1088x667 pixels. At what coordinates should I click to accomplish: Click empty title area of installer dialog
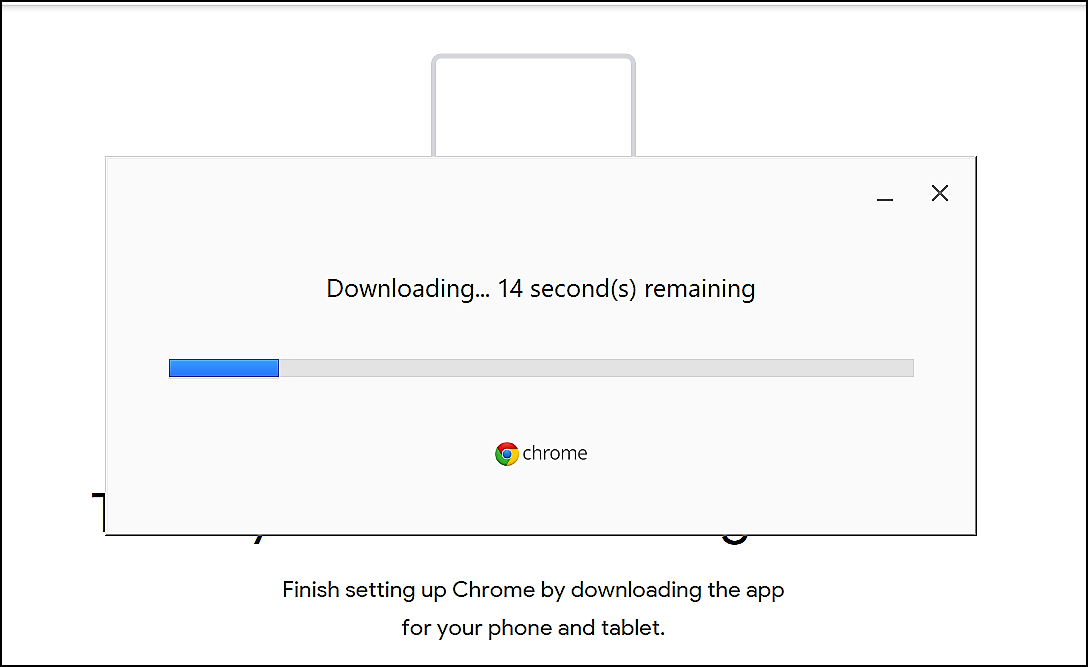coord(486,193)
